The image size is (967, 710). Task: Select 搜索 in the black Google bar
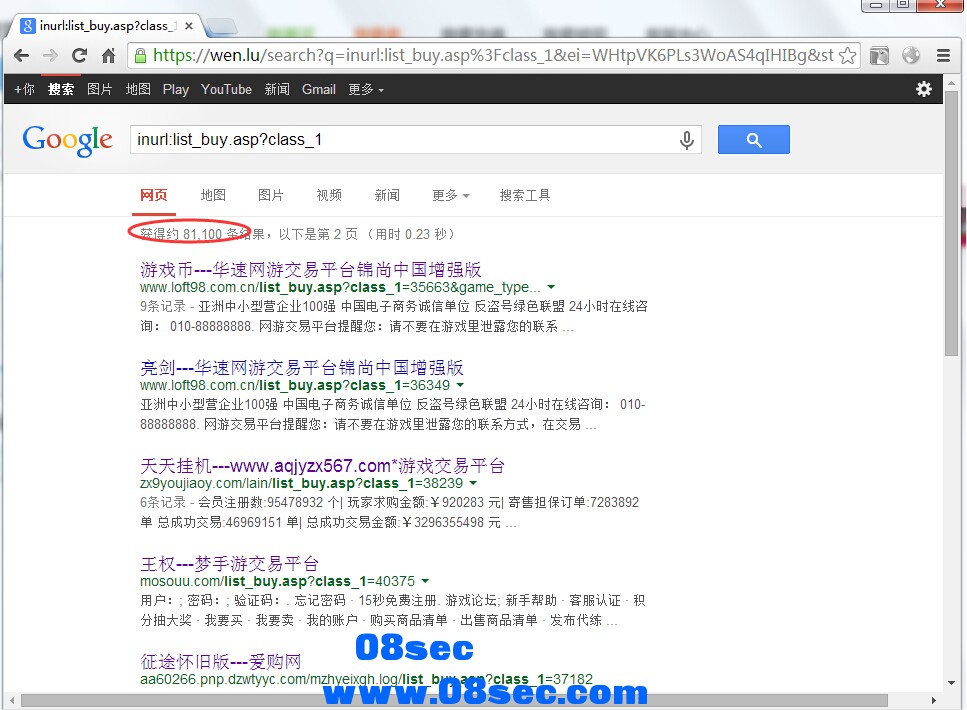61,89
